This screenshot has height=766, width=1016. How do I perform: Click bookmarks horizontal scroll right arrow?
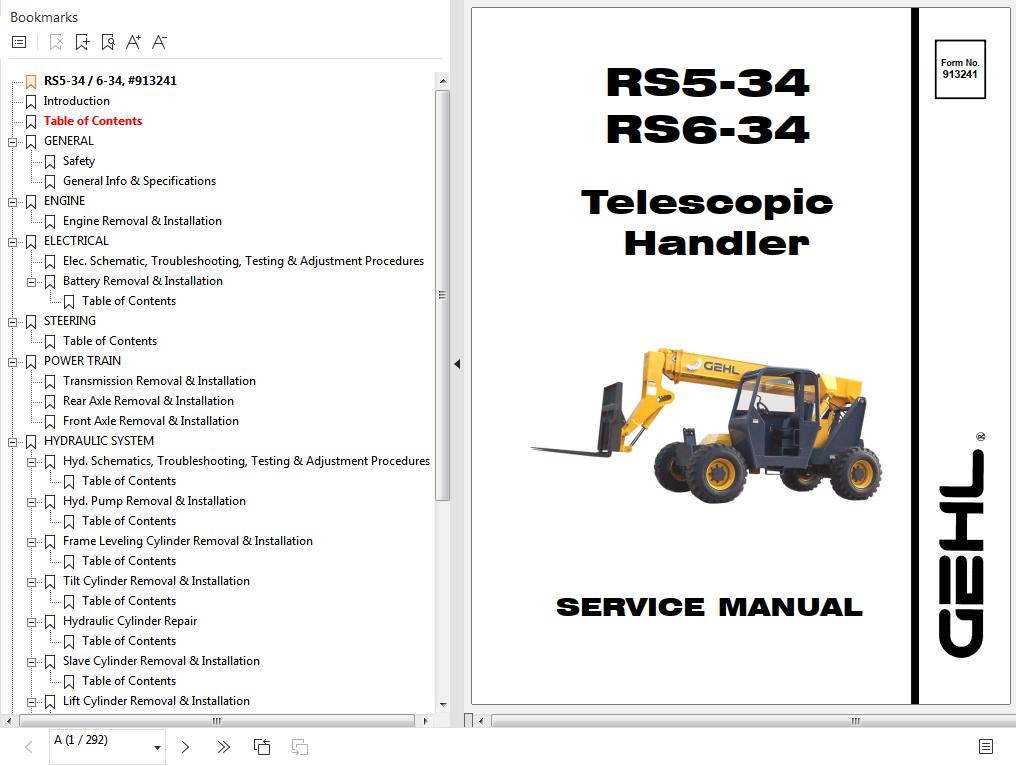pyautogui.click(x=425, y=721)
